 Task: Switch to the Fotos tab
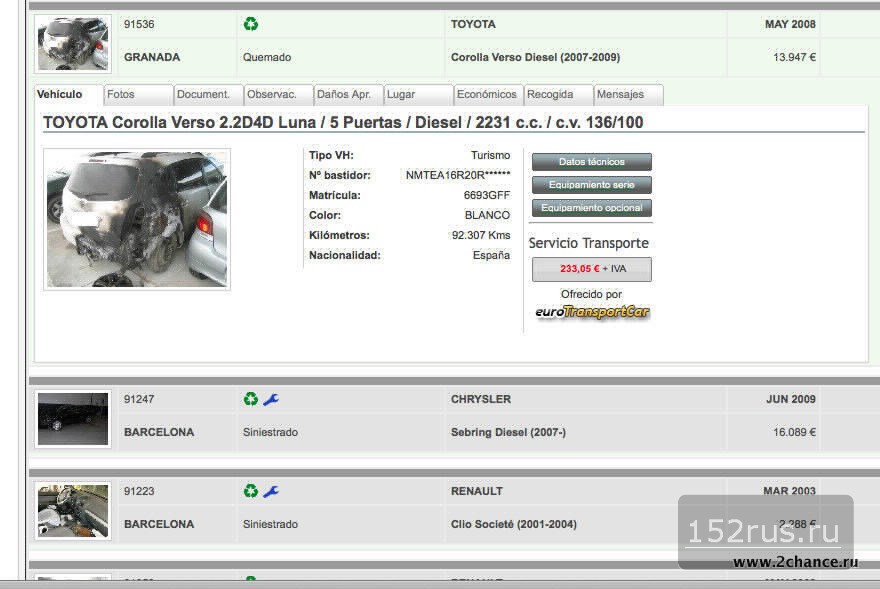(138, 94)
